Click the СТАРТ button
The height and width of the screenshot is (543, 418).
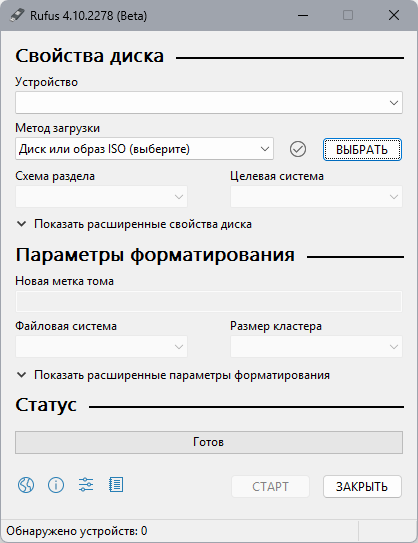click(270, 487)
